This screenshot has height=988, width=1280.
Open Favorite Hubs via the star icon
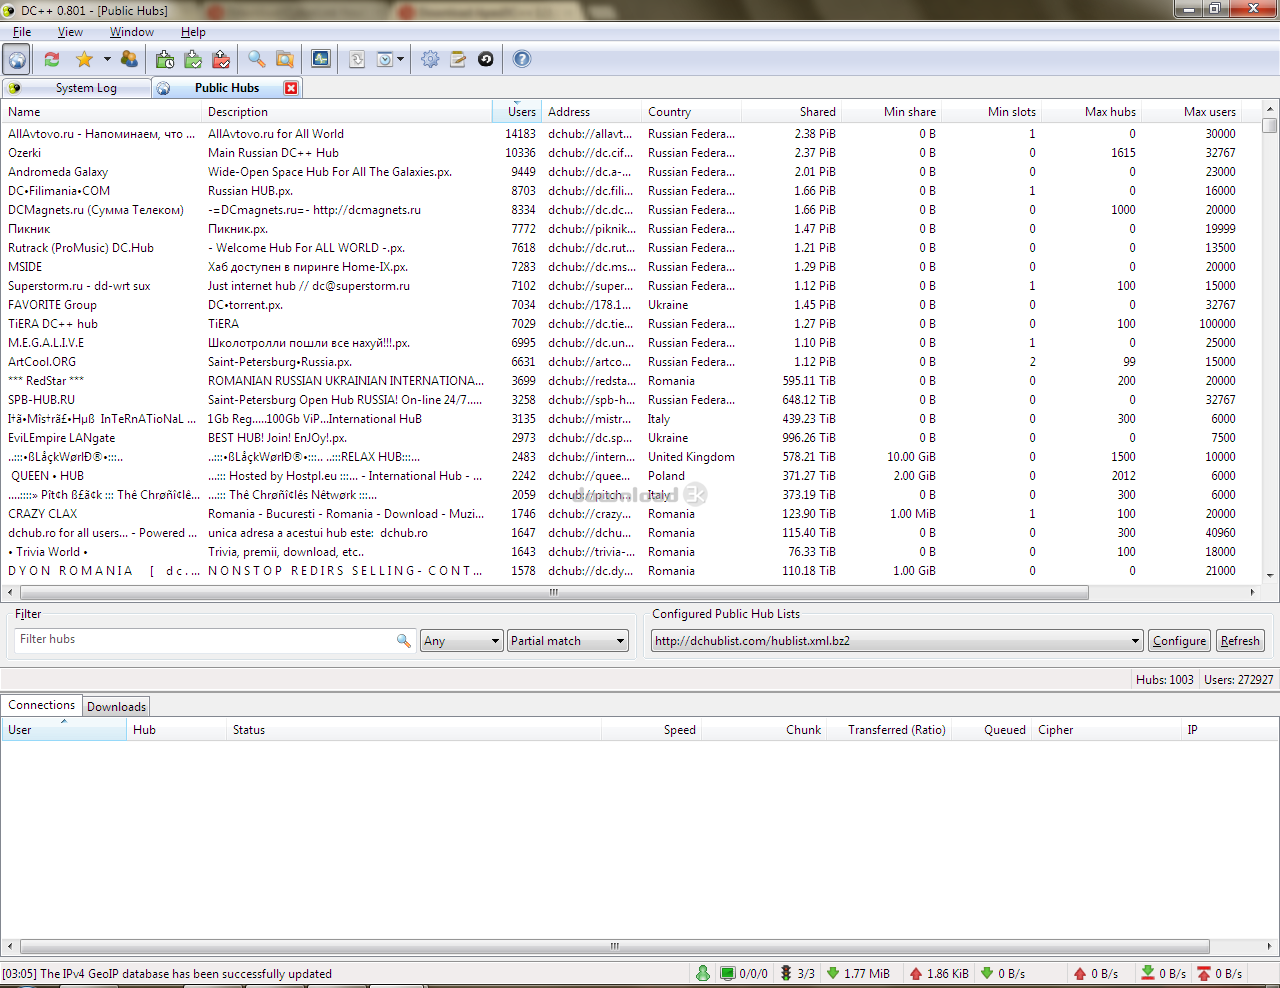[85, 59]
